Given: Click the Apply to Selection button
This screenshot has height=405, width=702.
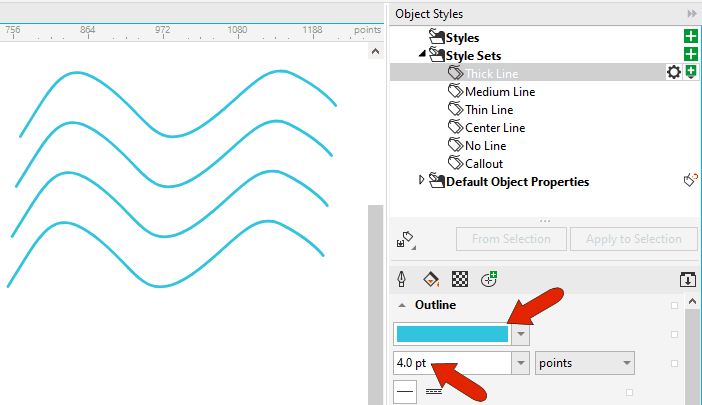Looking at the screenshot, I should click(632, 239).
